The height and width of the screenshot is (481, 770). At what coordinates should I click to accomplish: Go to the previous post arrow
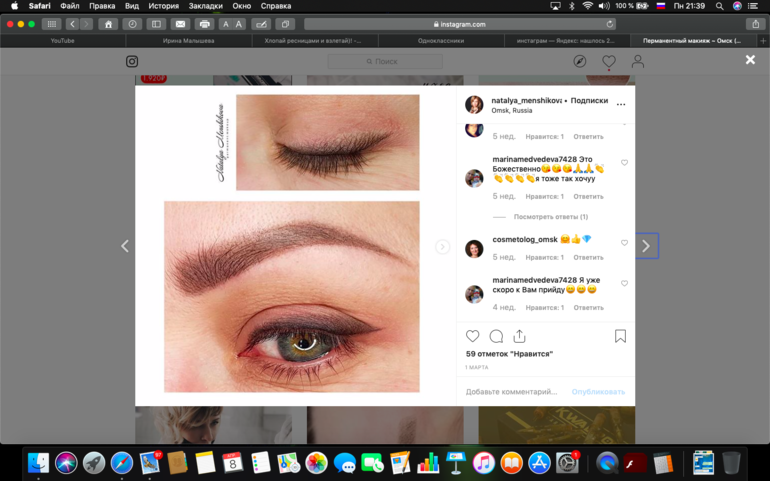(x=125, y=246)
